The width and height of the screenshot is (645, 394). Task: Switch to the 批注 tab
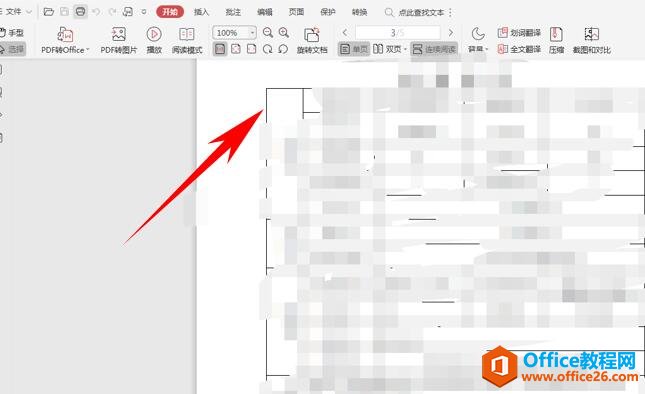click(x=233, y=12)
